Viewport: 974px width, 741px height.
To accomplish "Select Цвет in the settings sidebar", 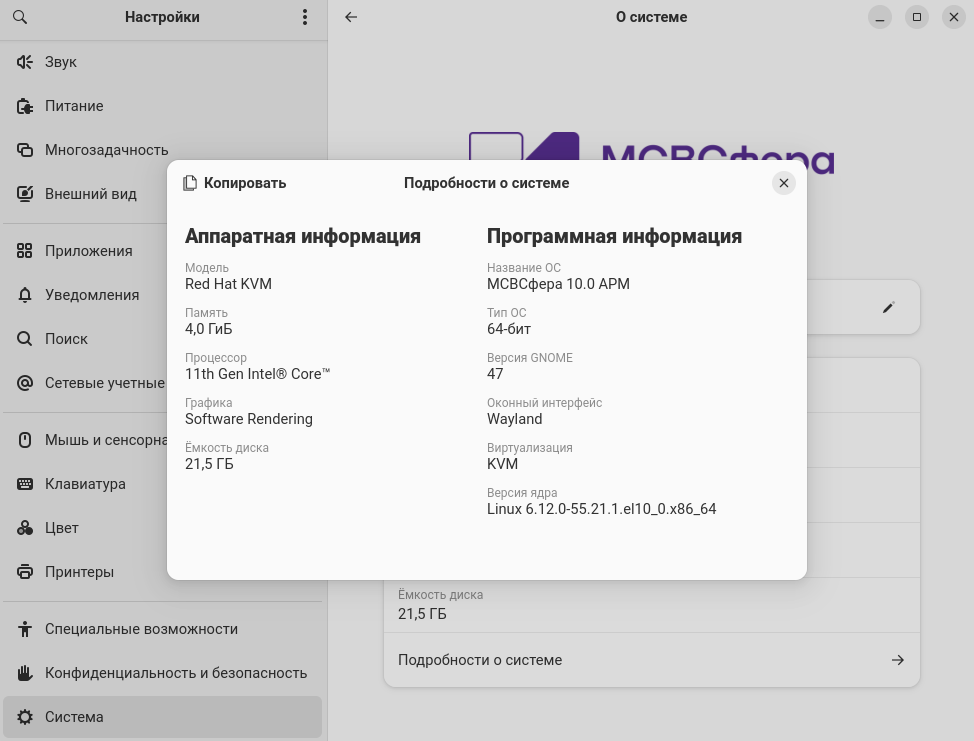I will (x=61, y=528).
